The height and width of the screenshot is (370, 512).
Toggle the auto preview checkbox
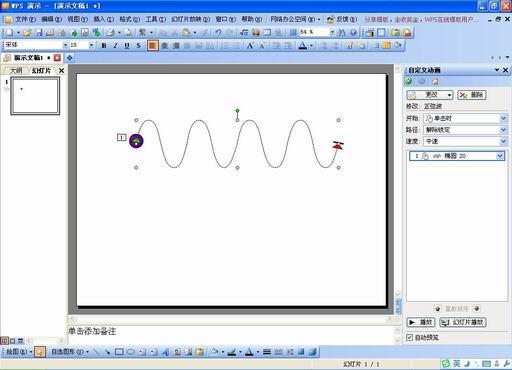click(x=410, y=338)
